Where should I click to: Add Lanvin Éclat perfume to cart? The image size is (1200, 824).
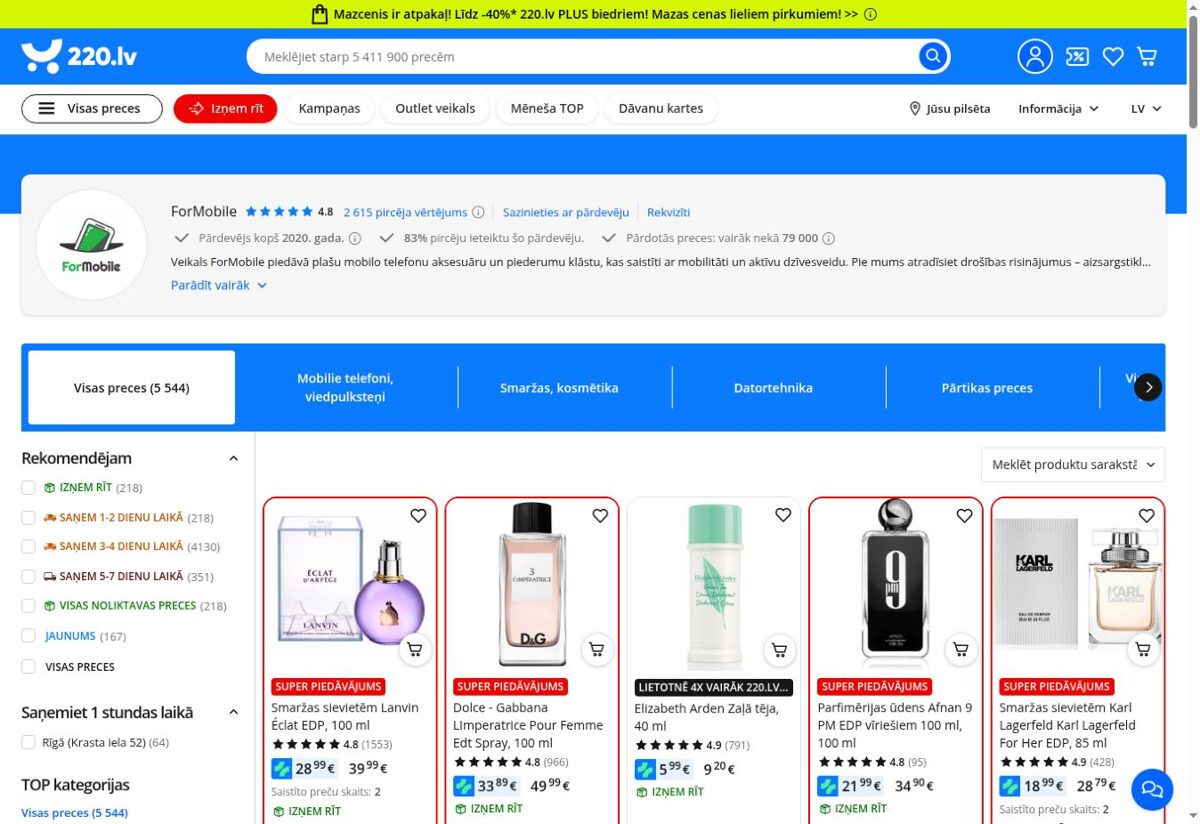pos(415,650)
